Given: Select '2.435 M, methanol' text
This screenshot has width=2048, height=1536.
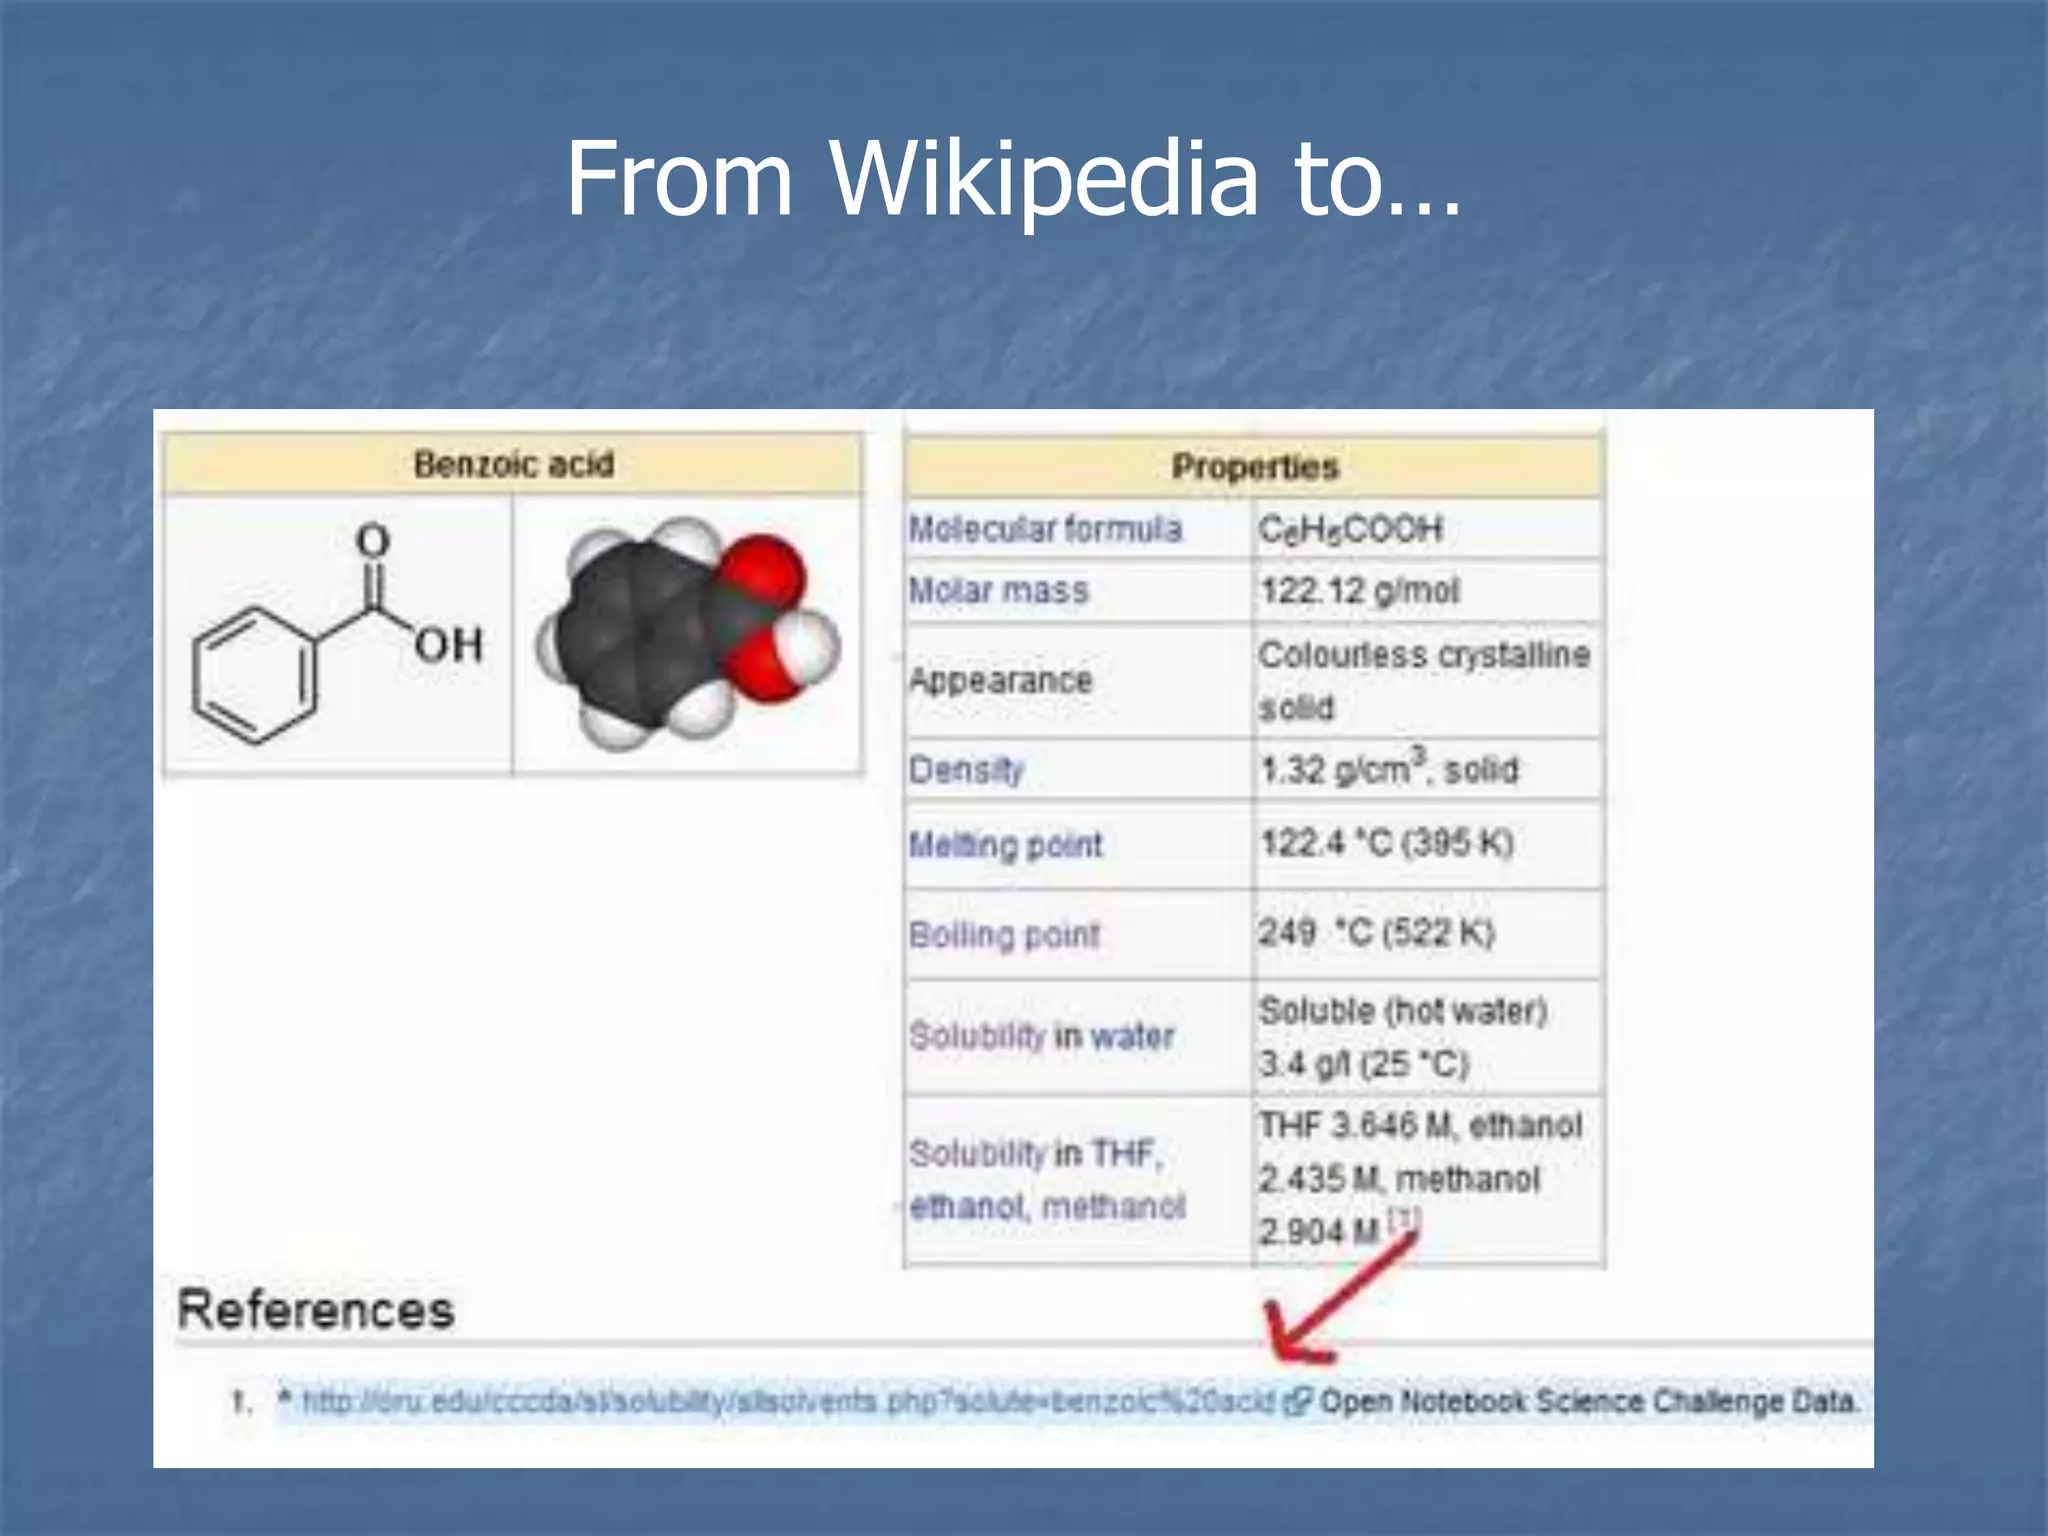Looking at the screenshot, I should (x=1399, y=1179).
